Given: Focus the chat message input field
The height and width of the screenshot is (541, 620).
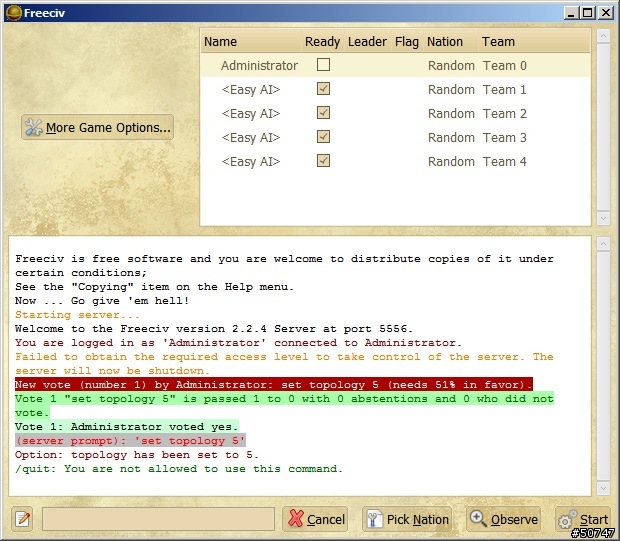Looking at the screenshot, I should (x=158, y=519).
